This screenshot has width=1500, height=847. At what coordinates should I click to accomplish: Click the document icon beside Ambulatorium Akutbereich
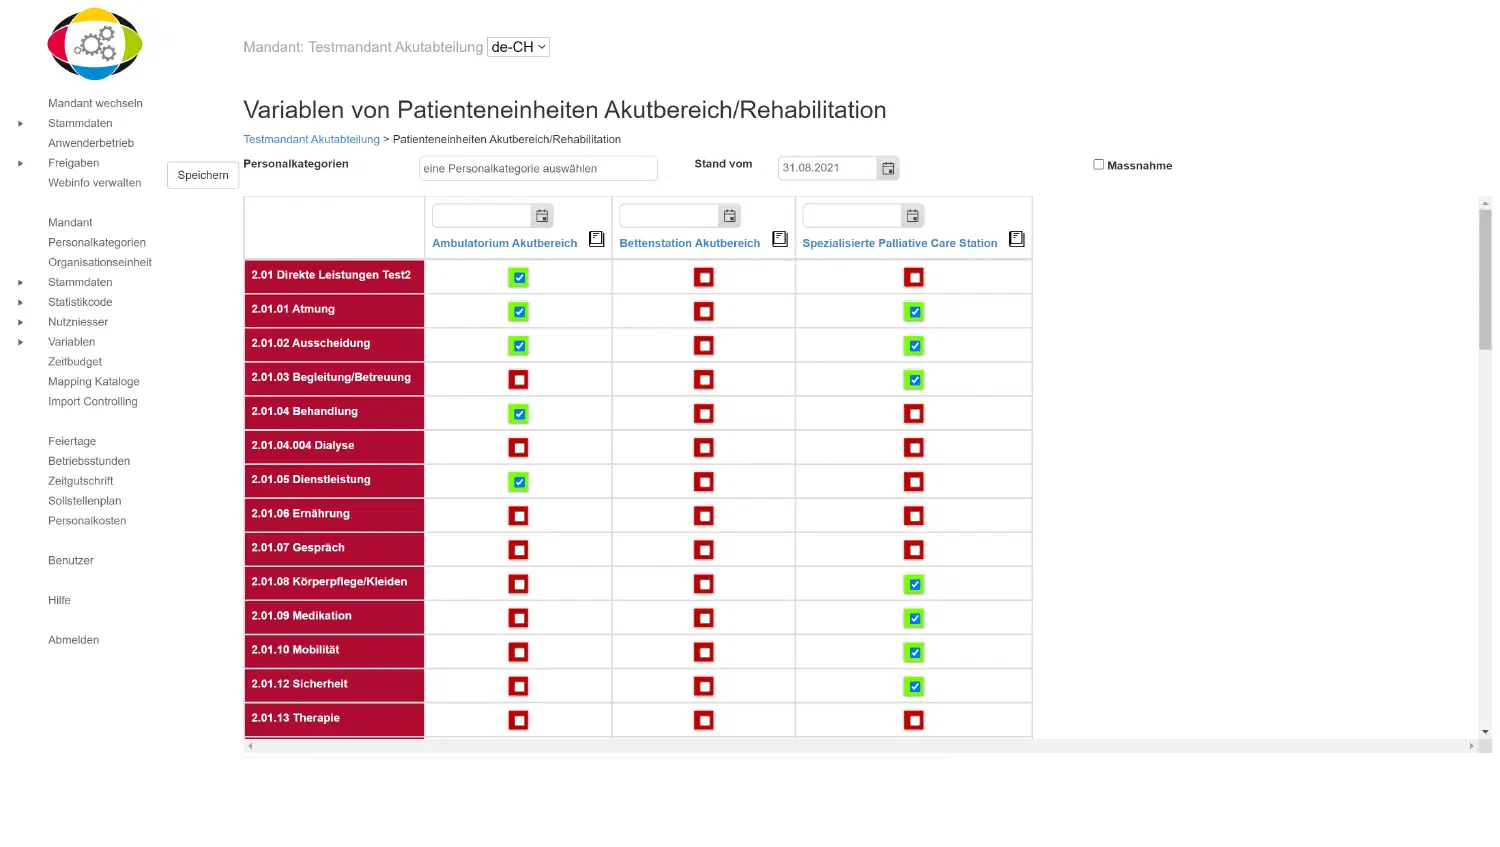coord(597,239)
